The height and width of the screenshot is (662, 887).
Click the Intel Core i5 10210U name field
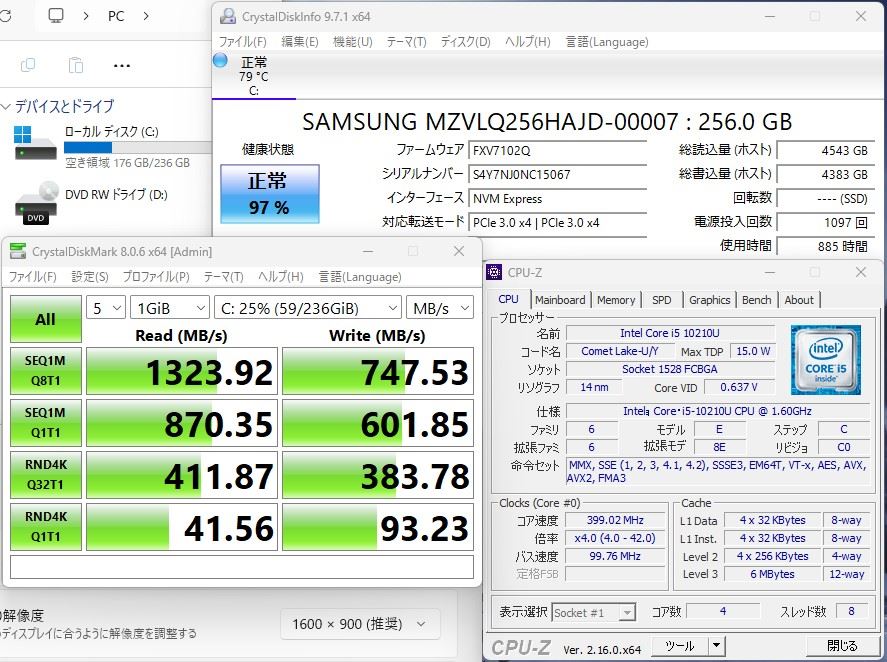pos(670,333)
